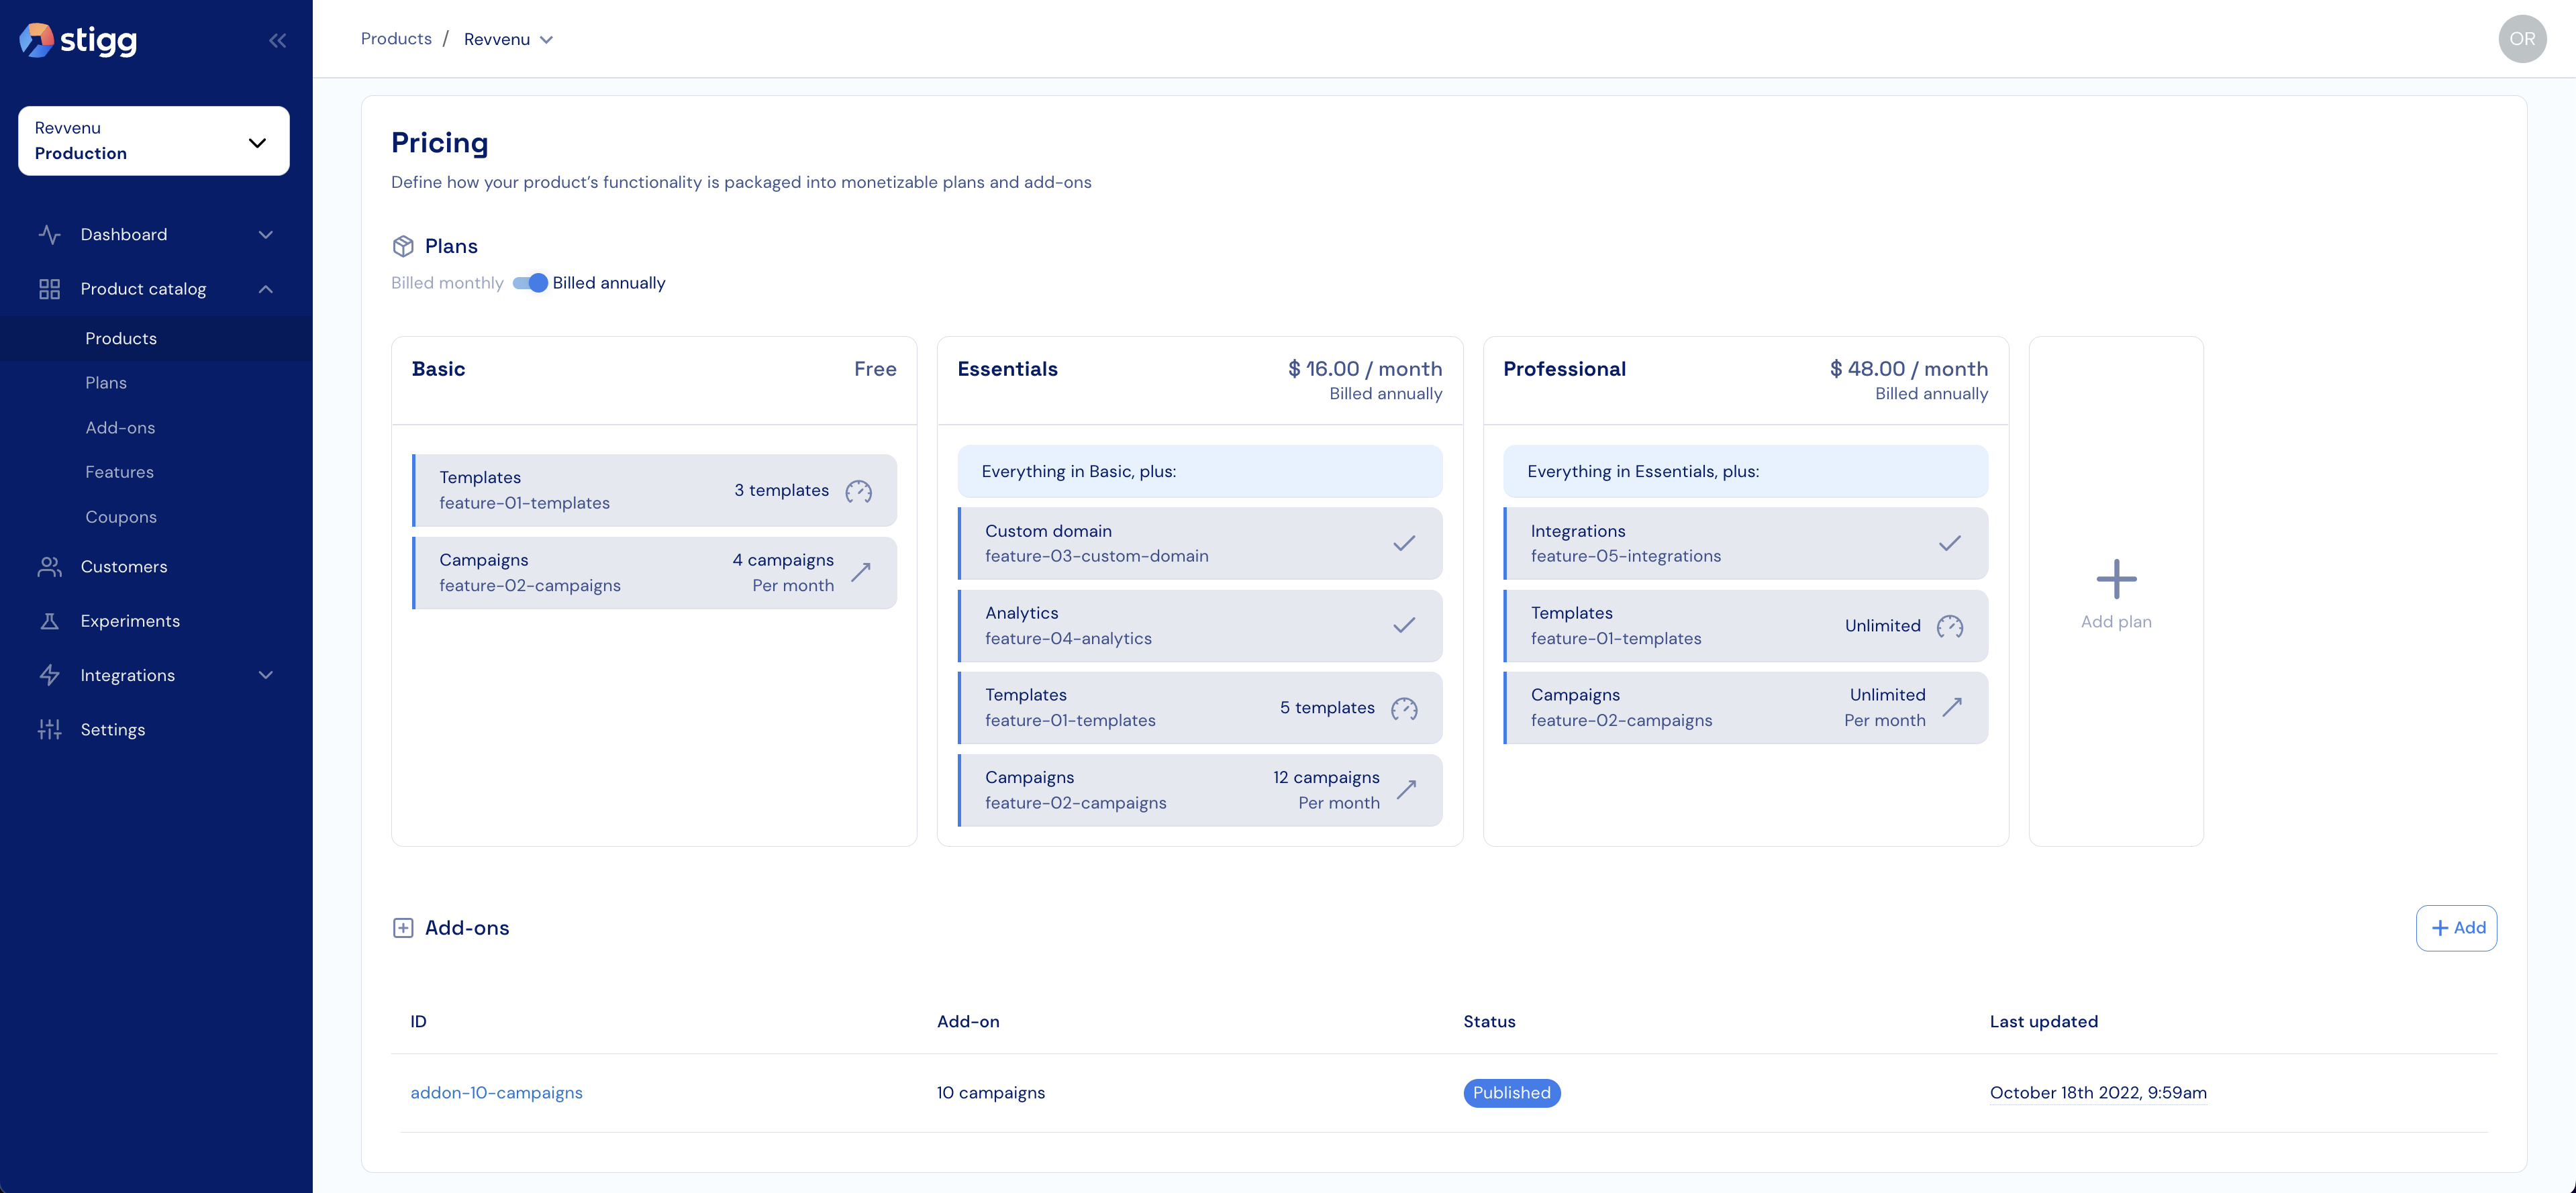Click the Basic plan's Templates meter icon
Screen dimensions: 2576x1193
858,491
